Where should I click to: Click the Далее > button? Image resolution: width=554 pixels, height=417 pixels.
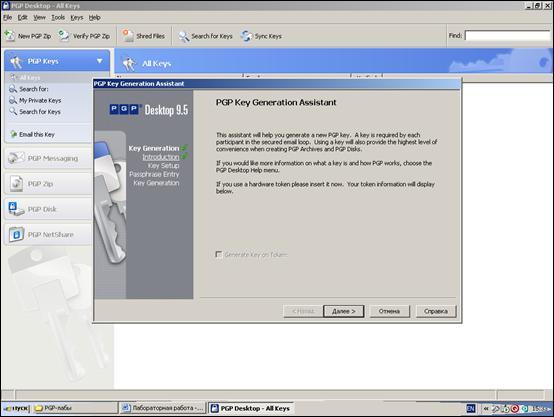[x=343, y=311]
